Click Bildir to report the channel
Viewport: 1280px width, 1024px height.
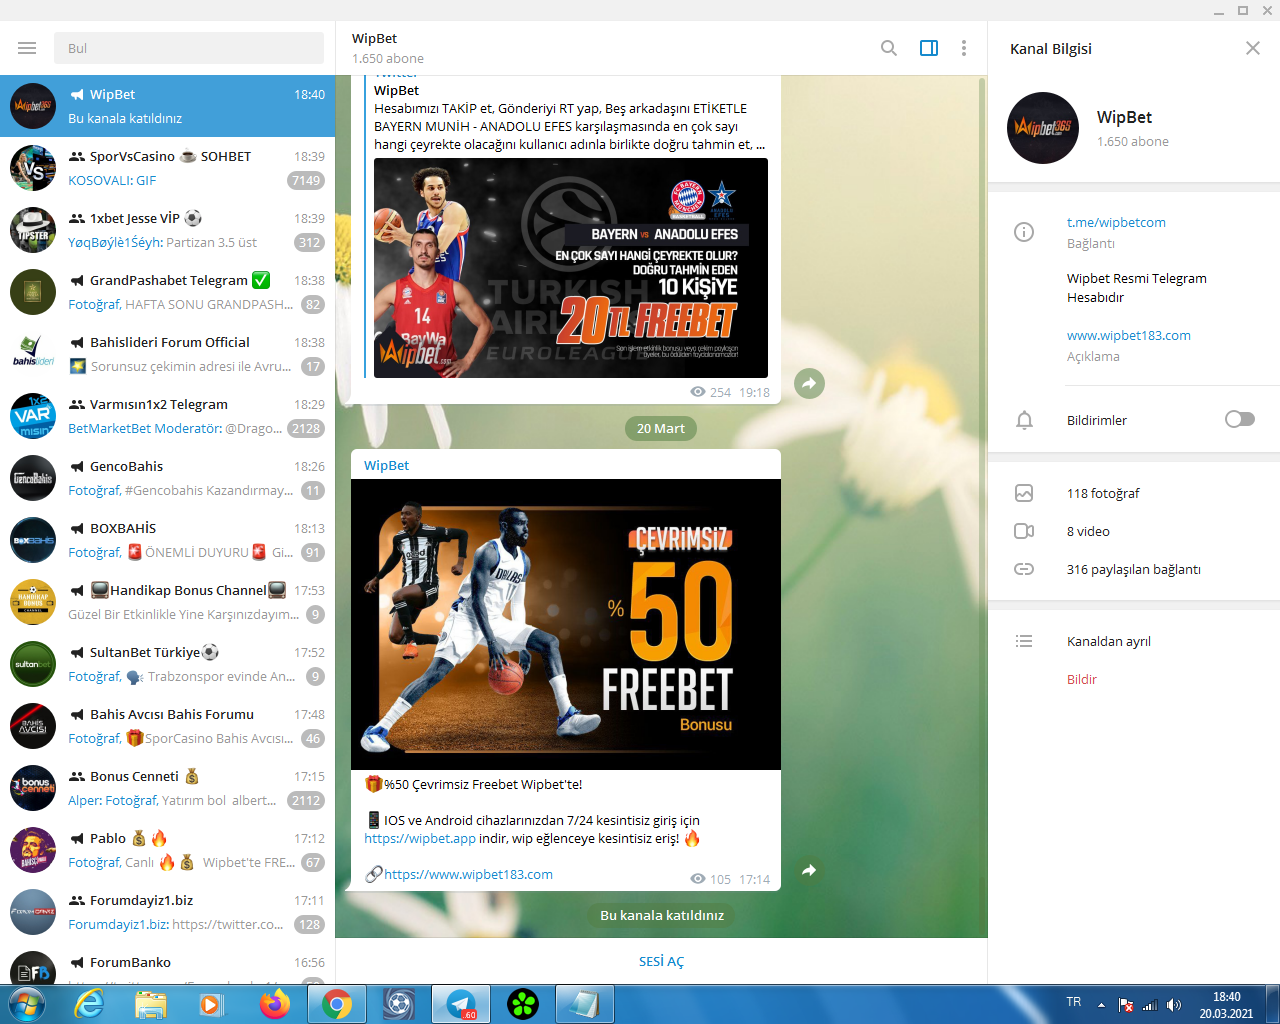[x=1082, y=679]
